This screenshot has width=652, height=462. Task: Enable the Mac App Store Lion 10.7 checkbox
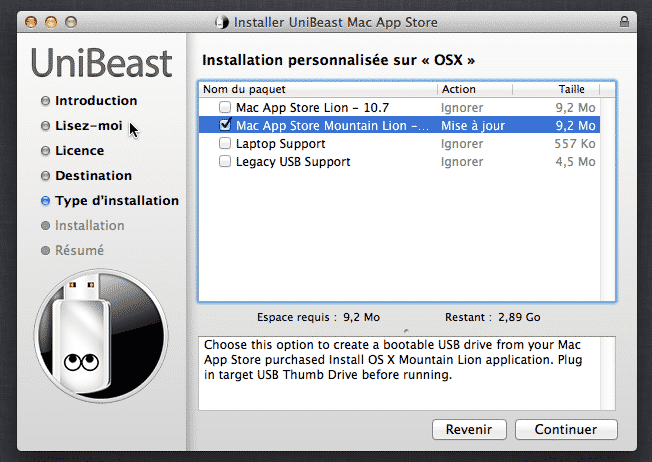[225, 107]
